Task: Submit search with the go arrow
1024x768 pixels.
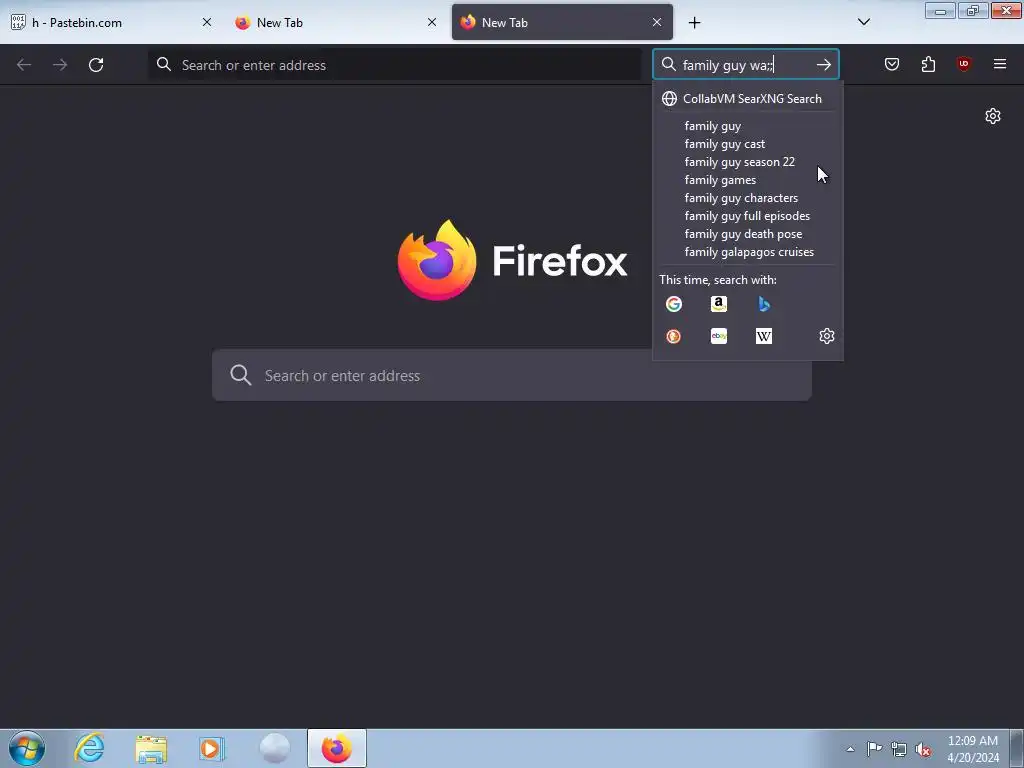Action: click(x=824, y=65)
